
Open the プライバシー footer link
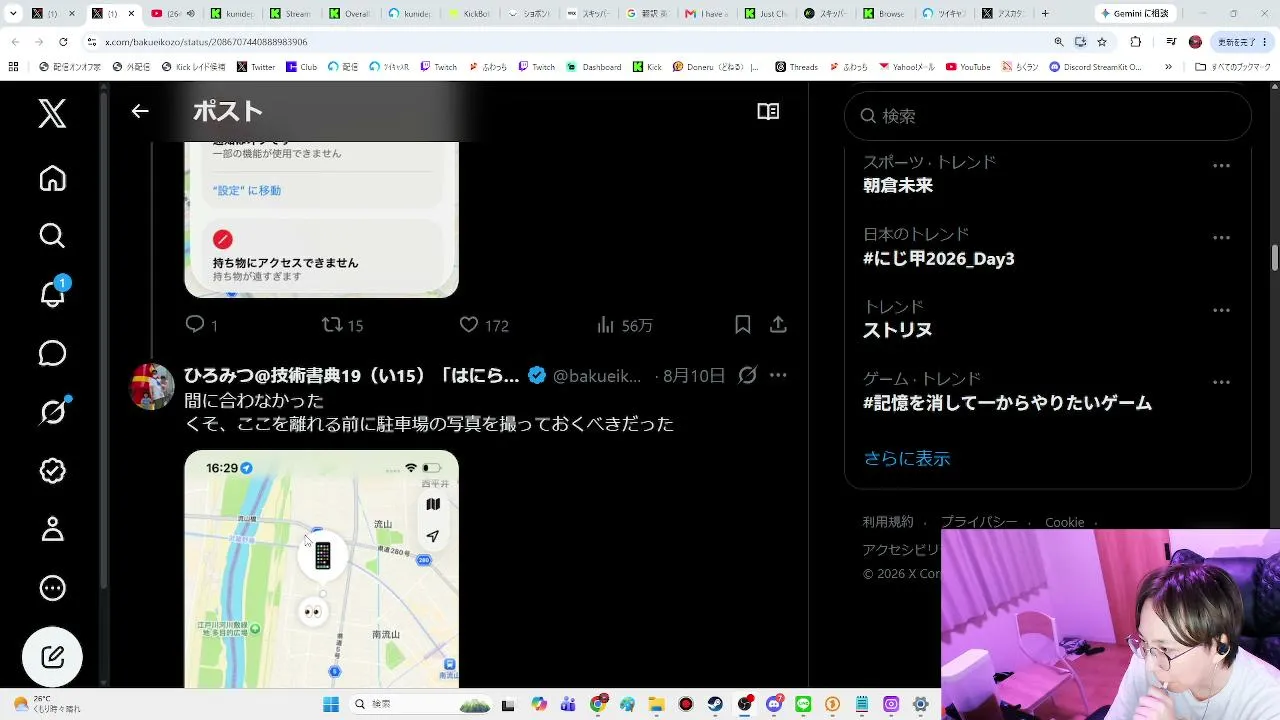pos(979,522)
